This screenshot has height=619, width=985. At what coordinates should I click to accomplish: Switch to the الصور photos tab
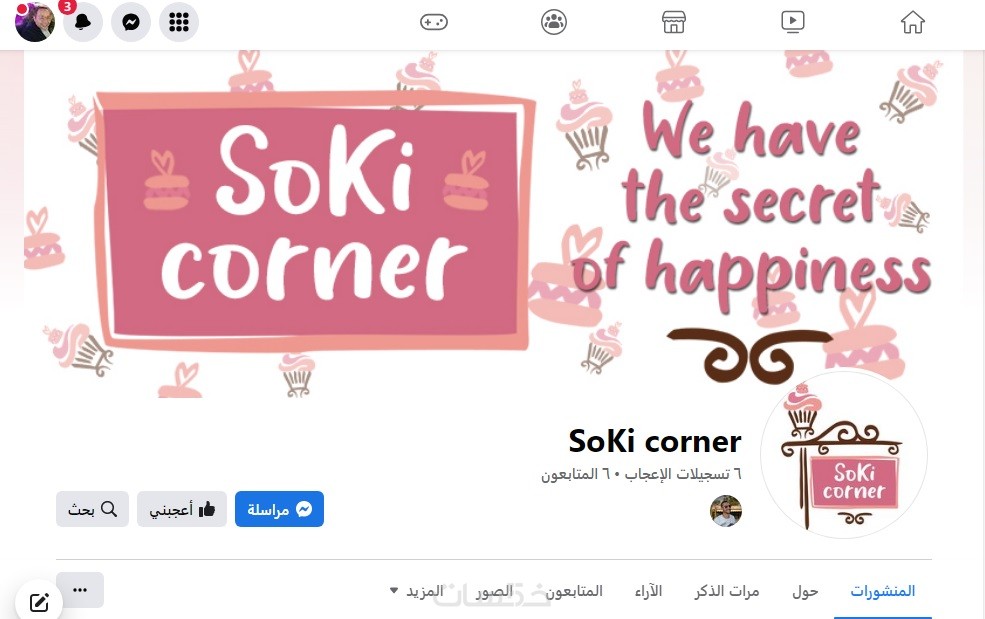tap(494, 591)
